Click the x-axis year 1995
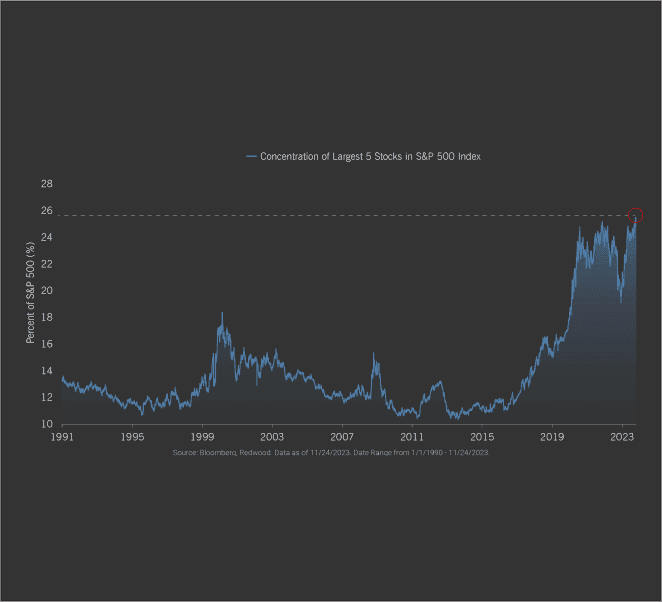Screen dimensions: 662x602 [x=132, y=437]
